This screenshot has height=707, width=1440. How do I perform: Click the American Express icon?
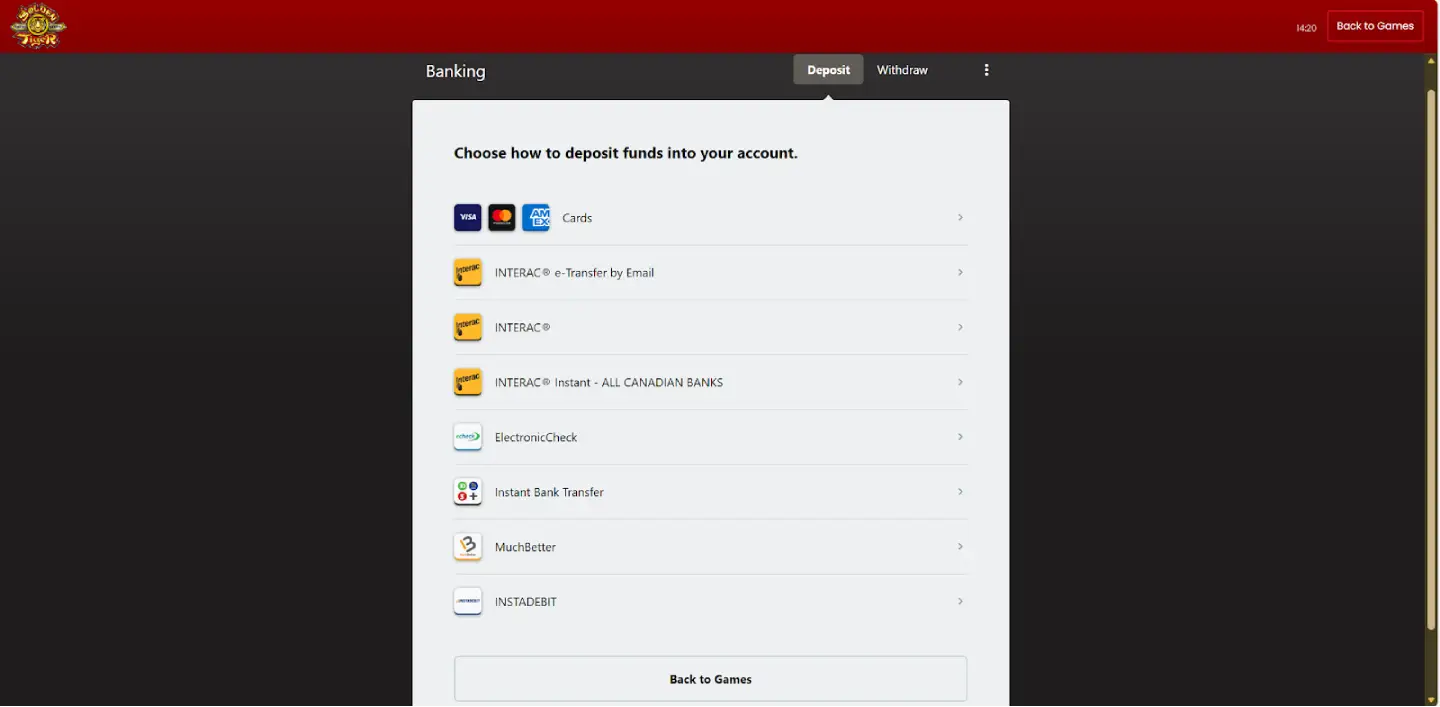point(536,217)
